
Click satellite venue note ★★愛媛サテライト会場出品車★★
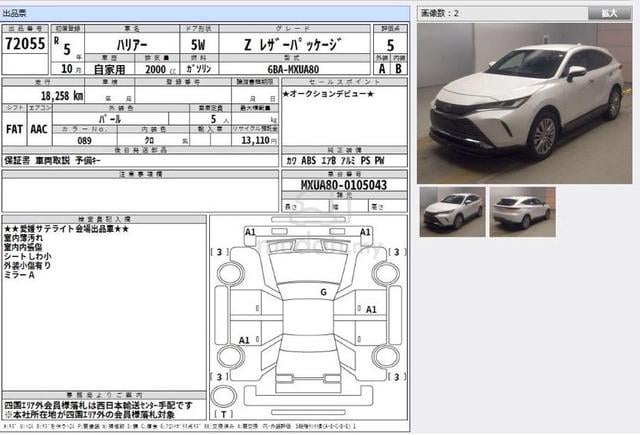[66, 229]
